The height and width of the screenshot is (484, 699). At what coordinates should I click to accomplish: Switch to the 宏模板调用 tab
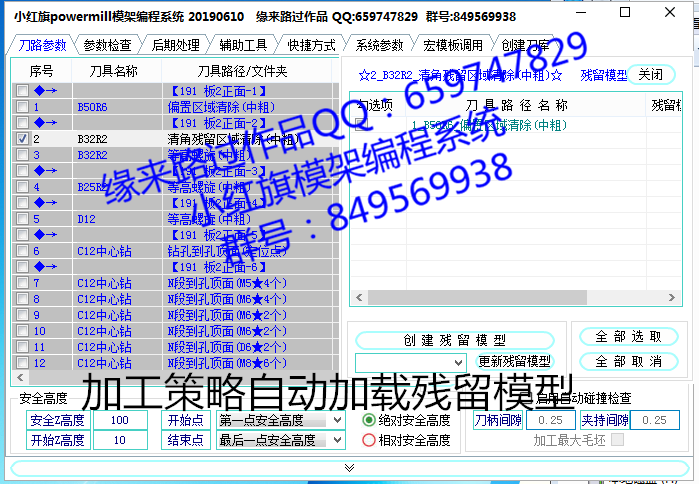click(x=453, y=45)
